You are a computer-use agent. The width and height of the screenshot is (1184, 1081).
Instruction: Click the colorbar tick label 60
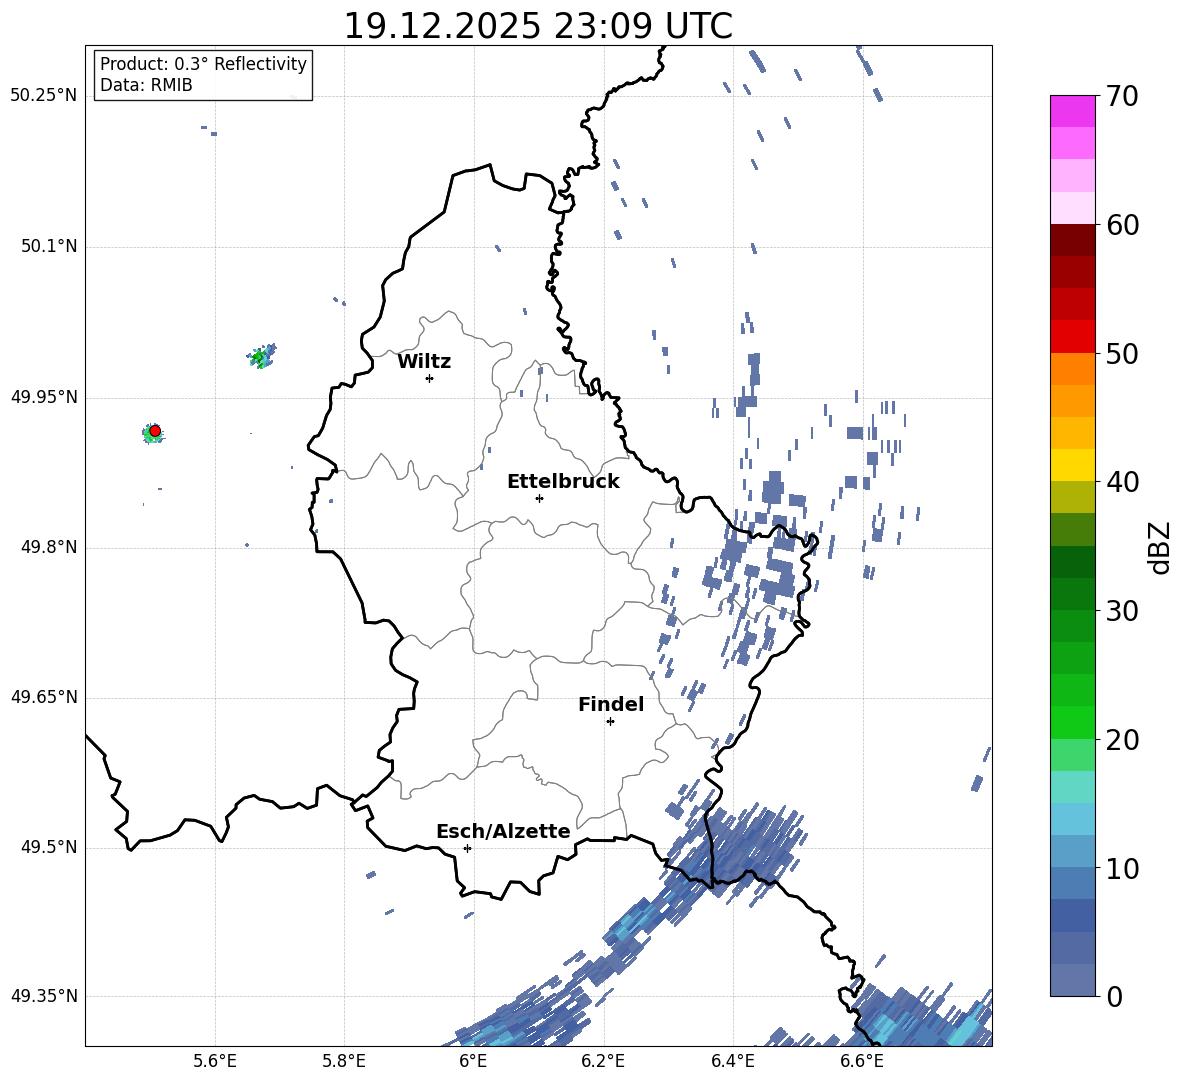tap(1122, 225)
